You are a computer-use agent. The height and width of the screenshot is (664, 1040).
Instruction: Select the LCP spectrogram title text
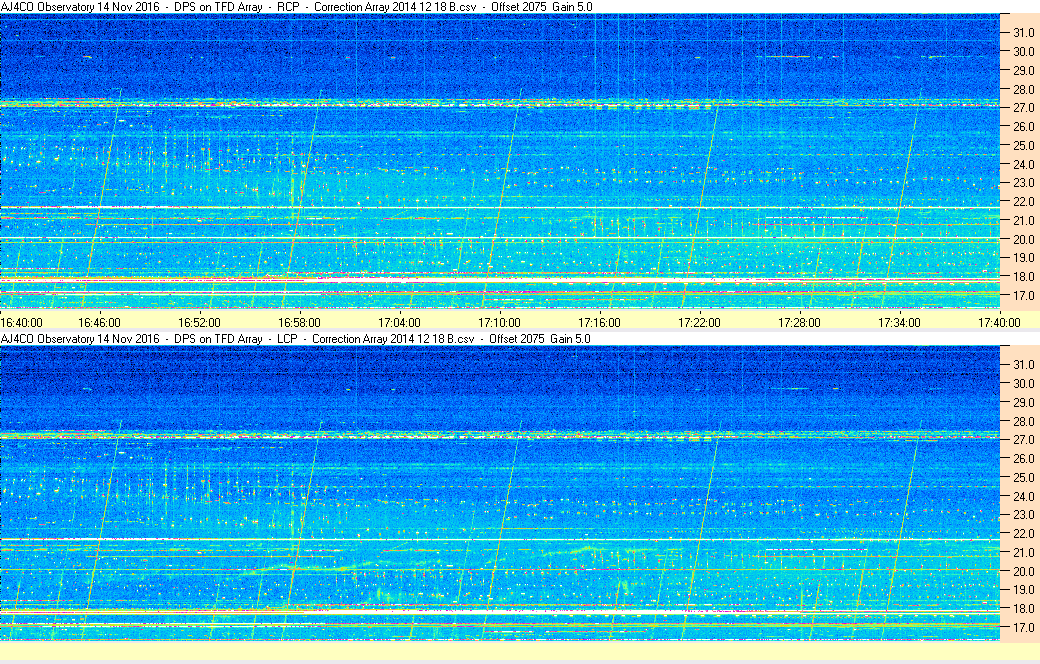click(296, 339)
